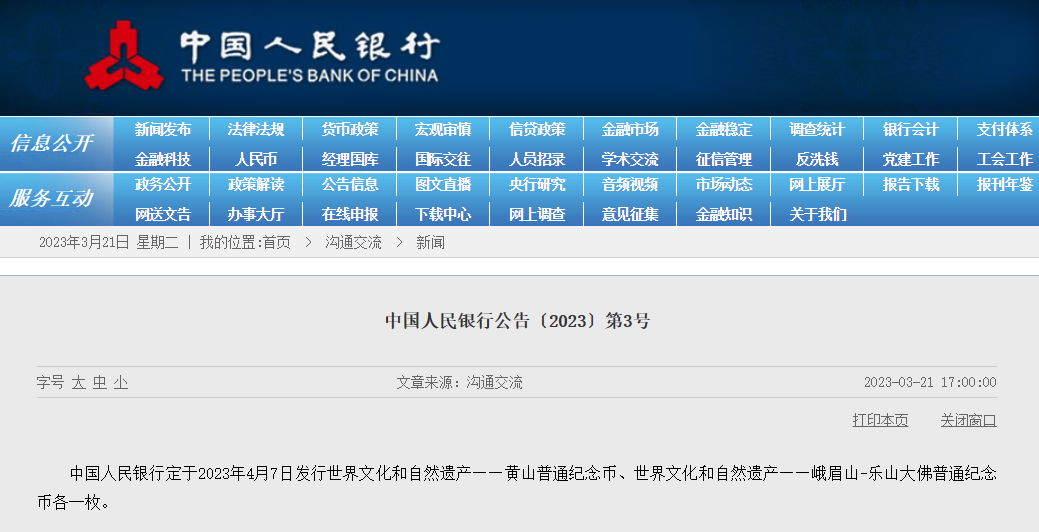The width and height of the screenshot is (1039, 532).
Task: Open 征信管理 navigation item
Action: (x=724, y=159)
